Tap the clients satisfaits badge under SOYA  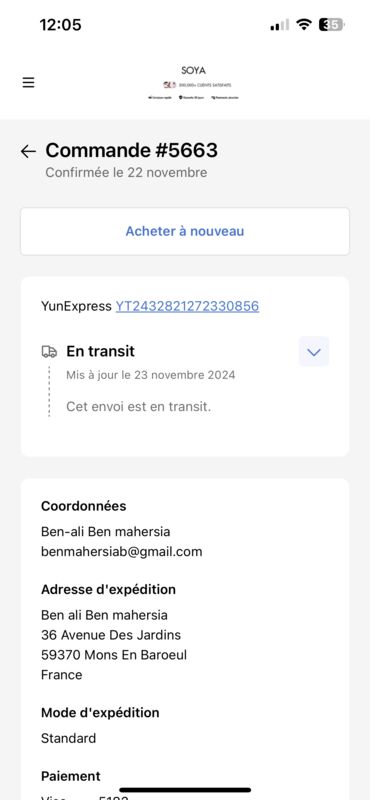pyautogui.click(x=196, y=85)
